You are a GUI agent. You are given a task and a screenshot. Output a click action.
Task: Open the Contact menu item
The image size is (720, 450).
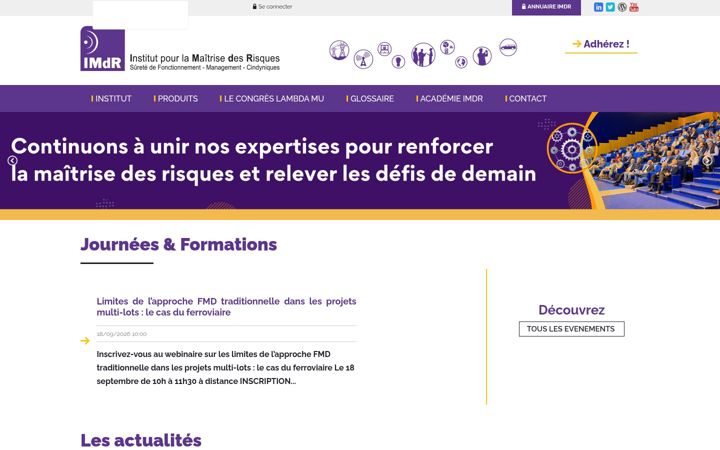click(x=526, y=99)
